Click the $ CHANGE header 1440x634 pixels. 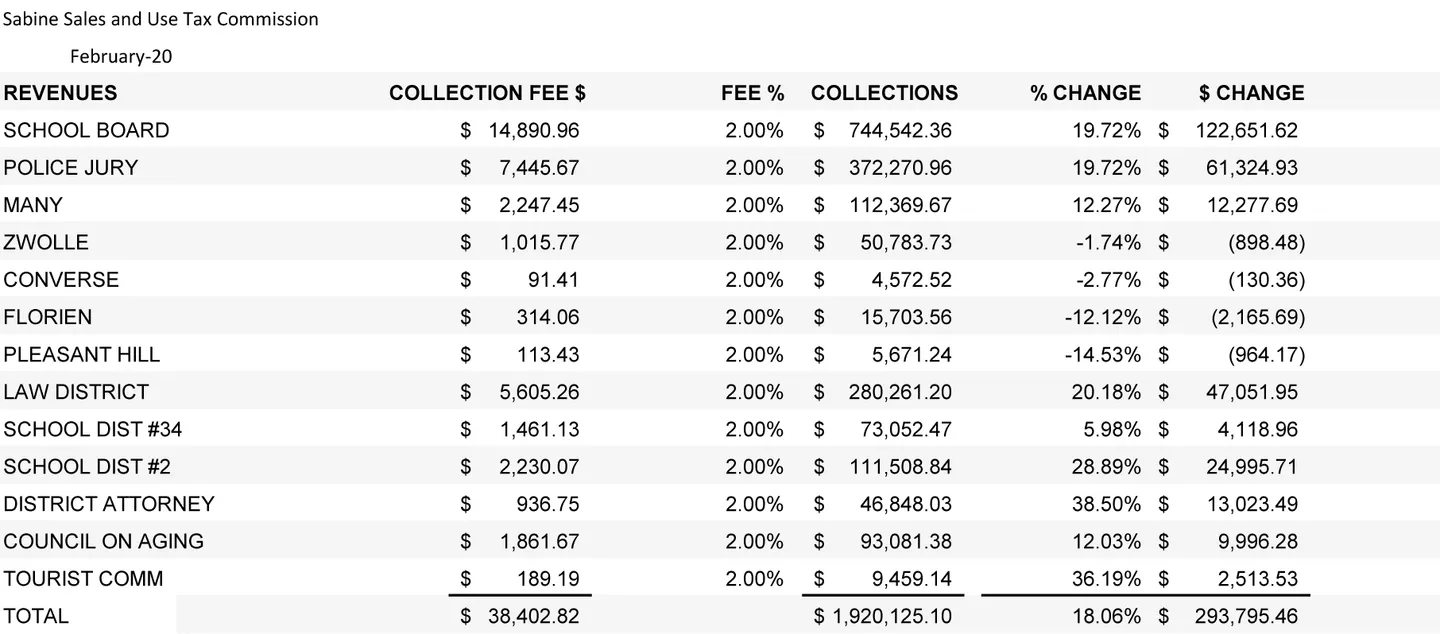point(1251,93)
